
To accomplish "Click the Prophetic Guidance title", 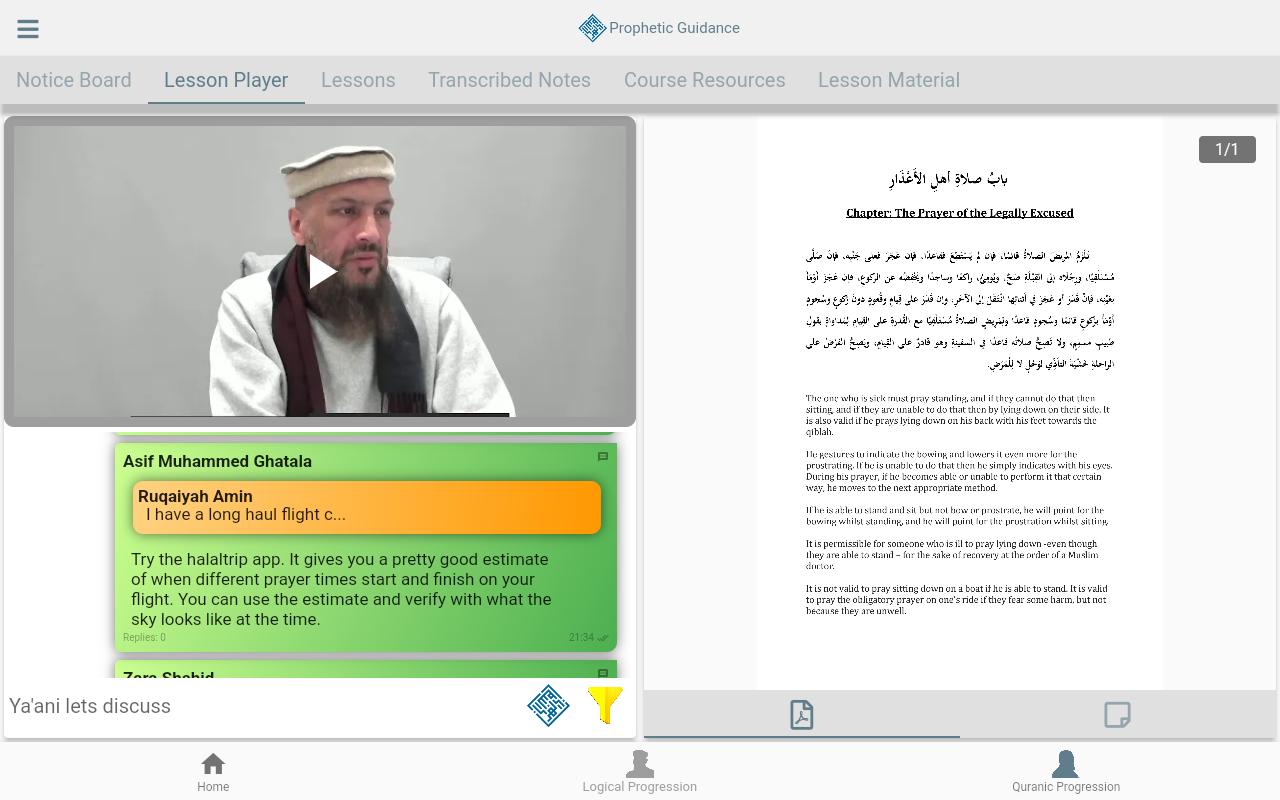I will (x=674, y=28).
